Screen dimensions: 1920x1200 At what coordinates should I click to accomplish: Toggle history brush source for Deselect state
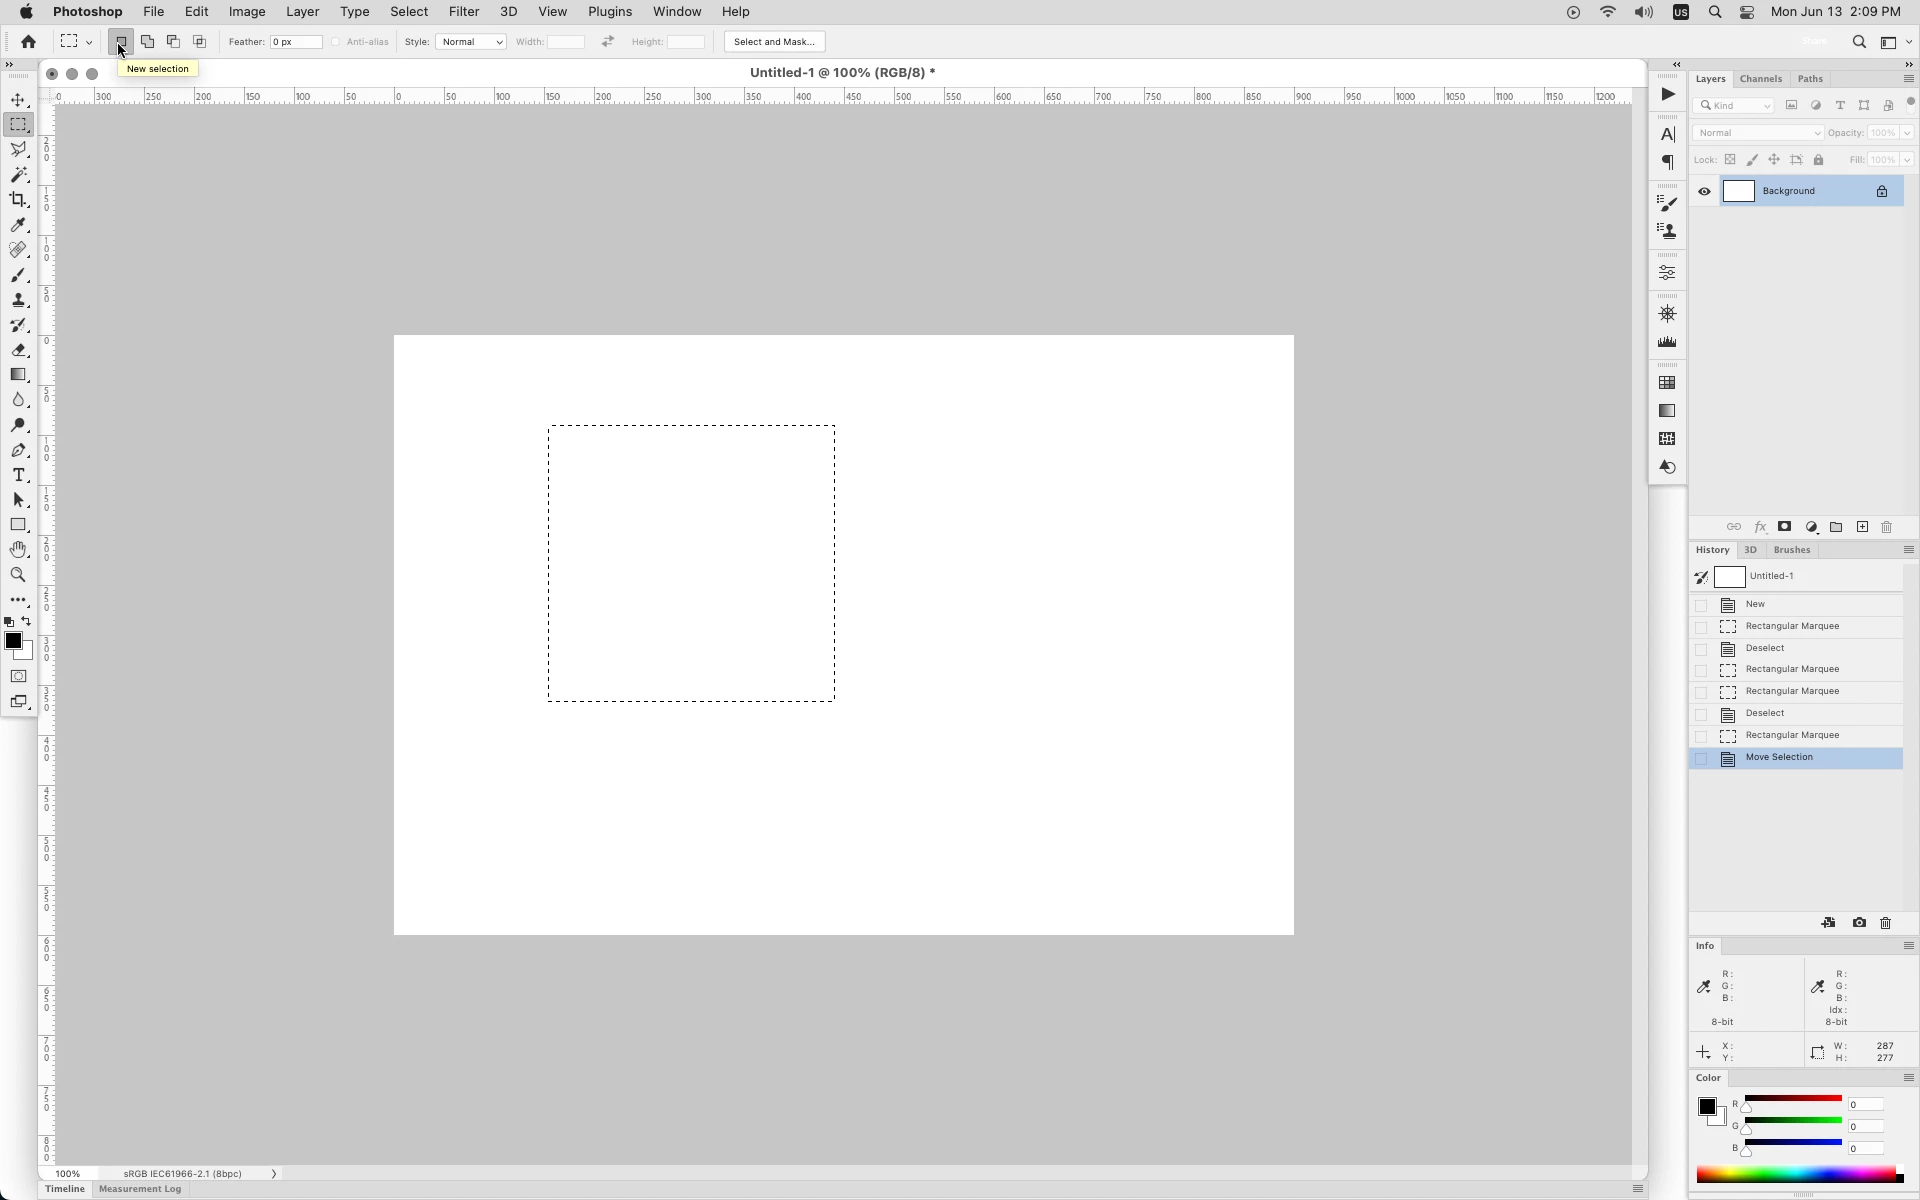1701,649
